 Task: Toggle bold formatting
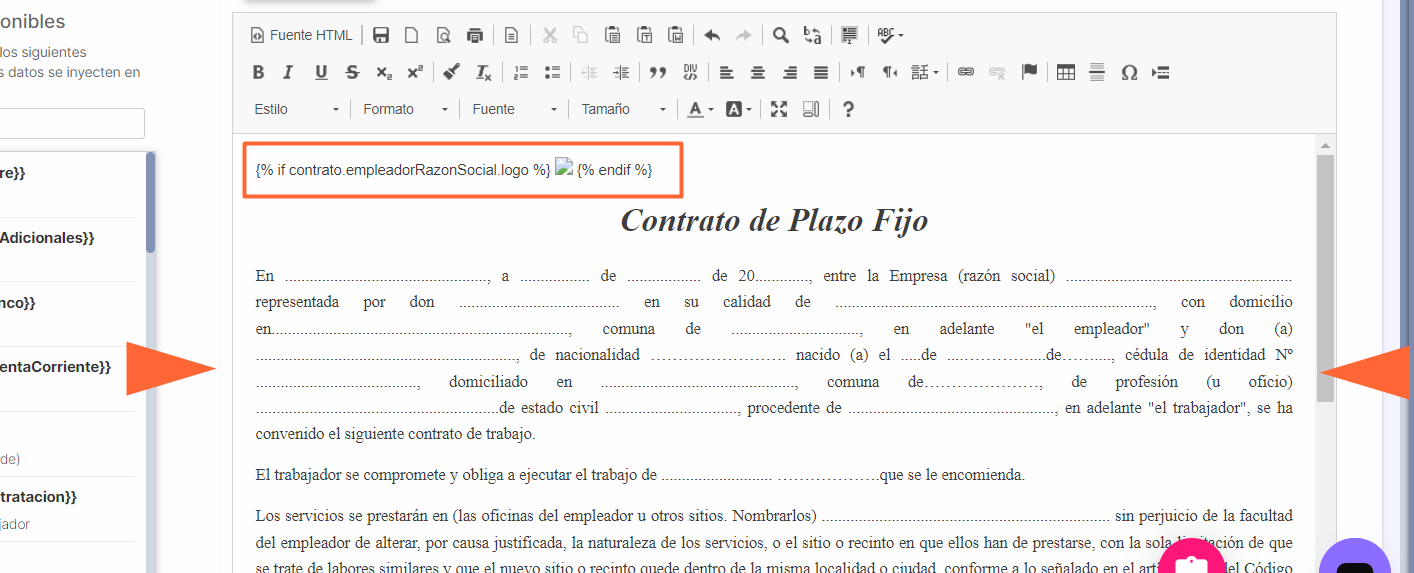coord(258,72)
